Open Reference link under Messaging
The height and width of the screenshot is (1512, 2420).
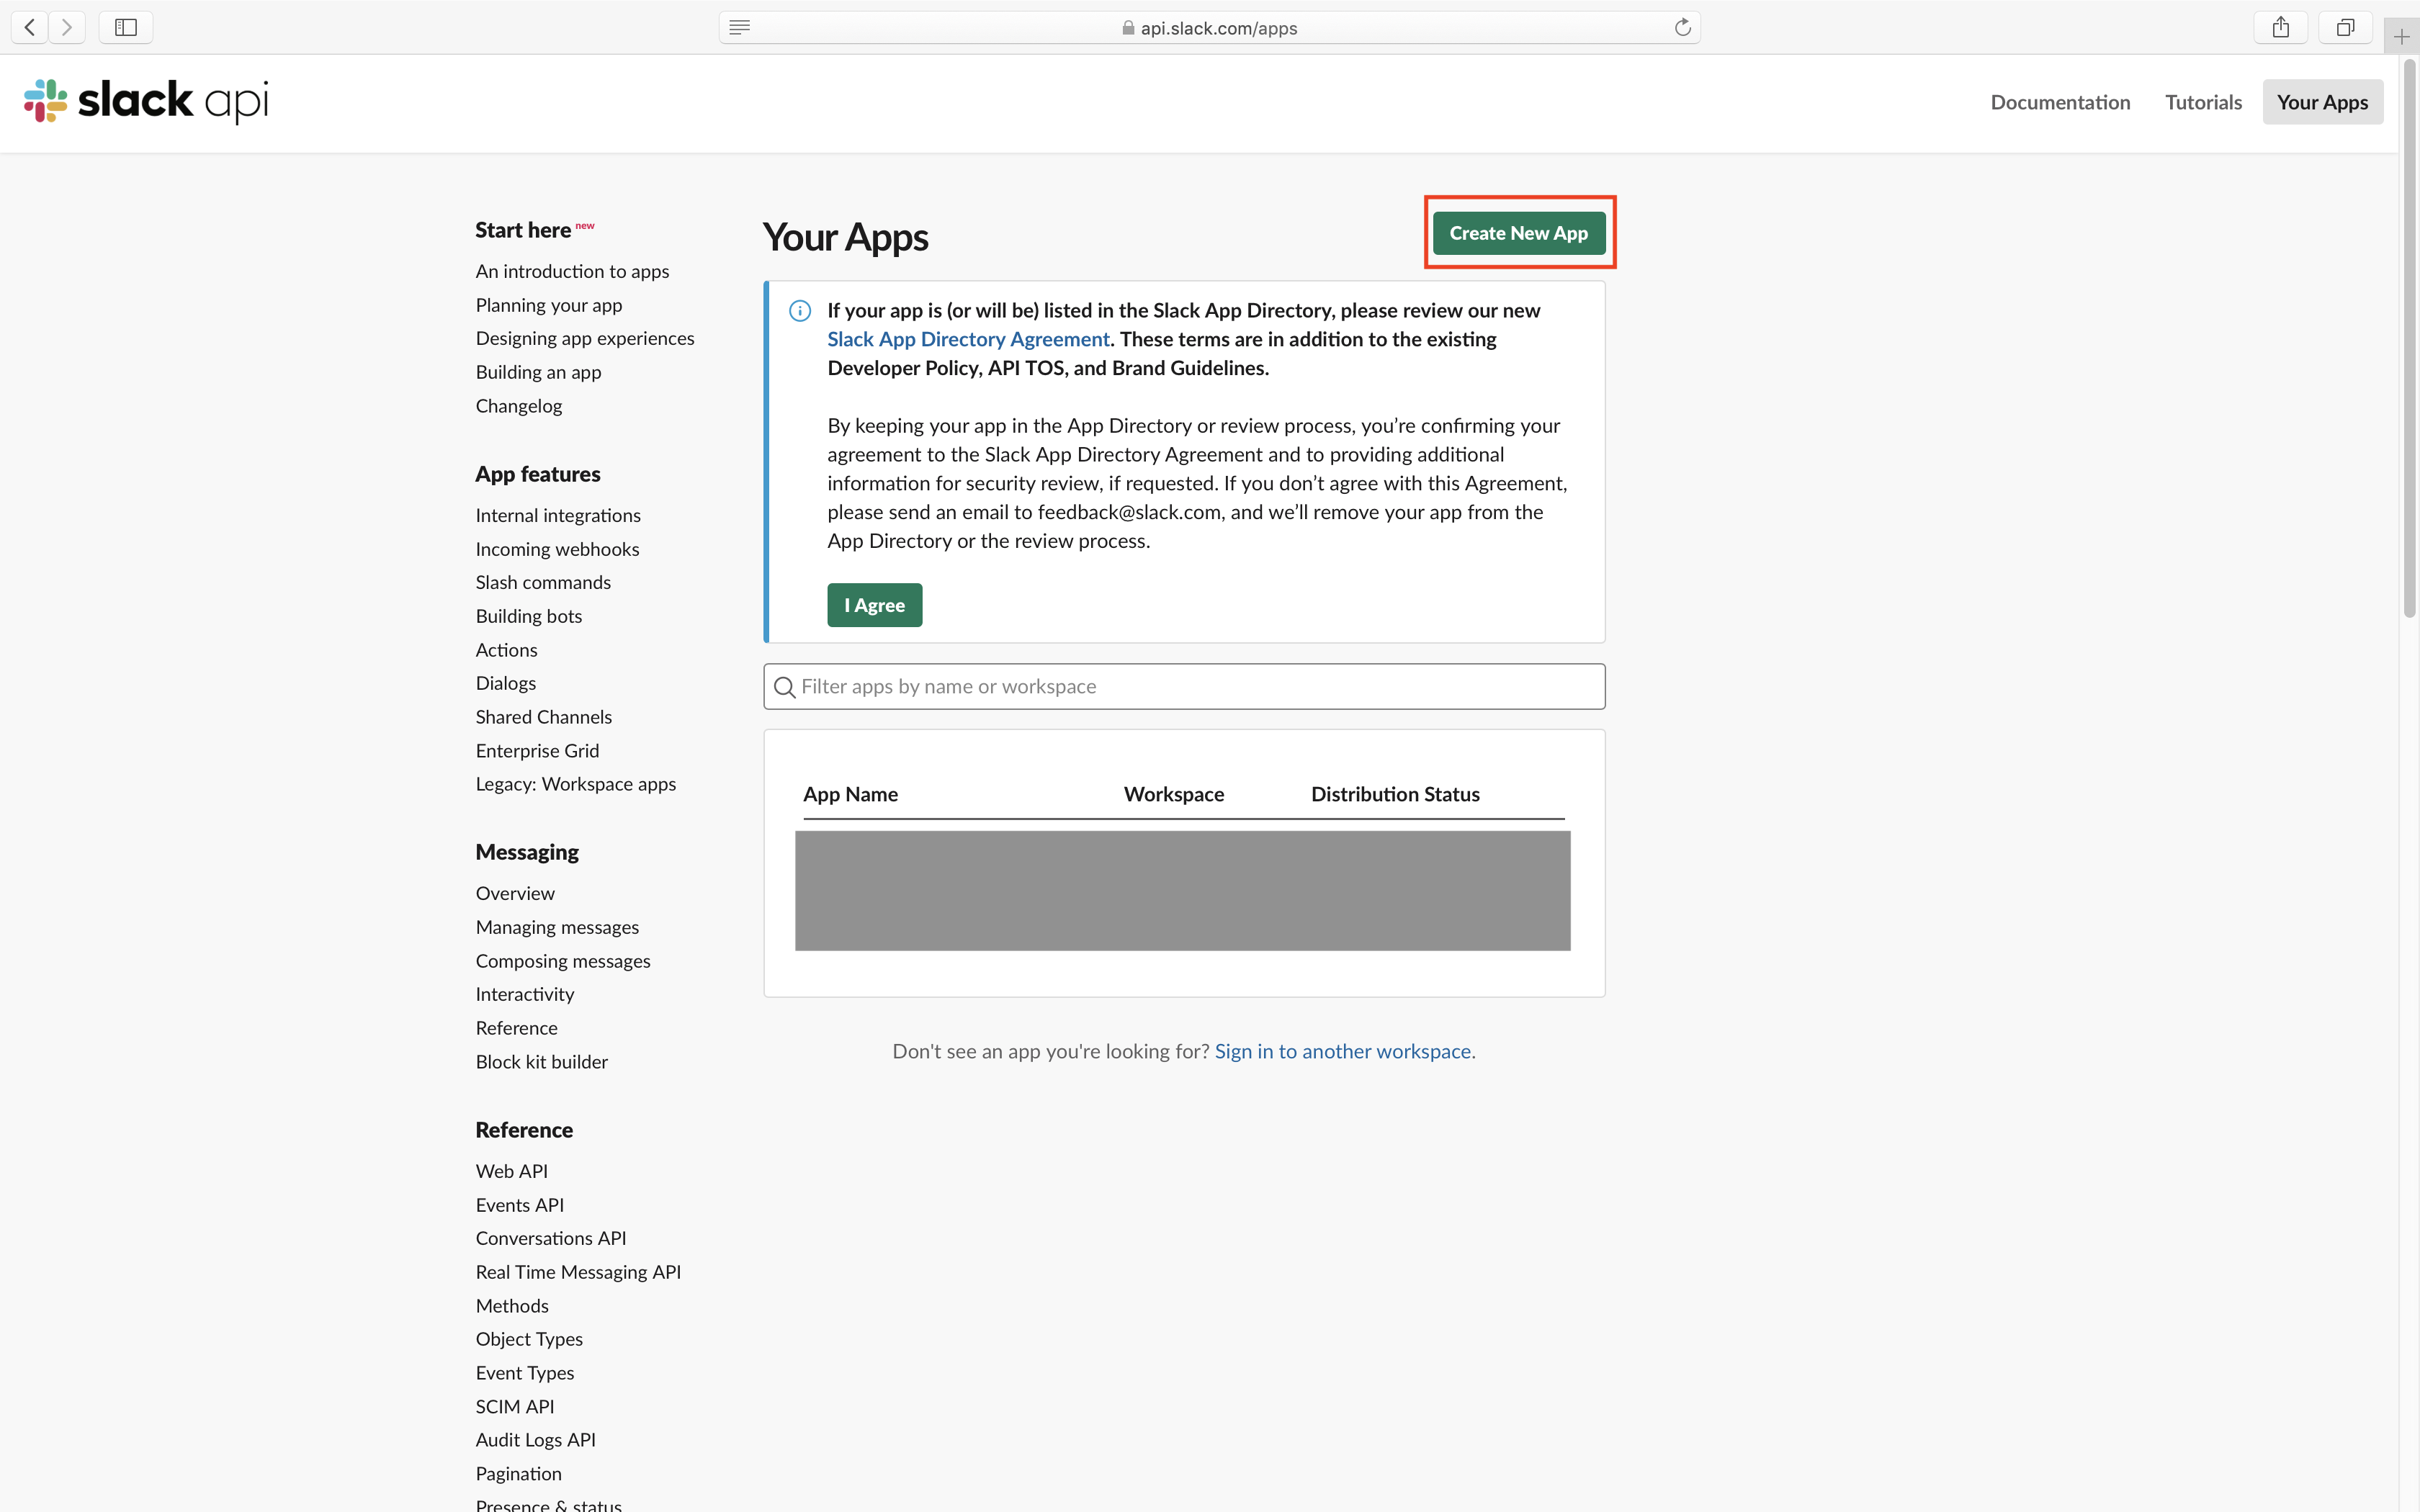(x=516, y=1028)
